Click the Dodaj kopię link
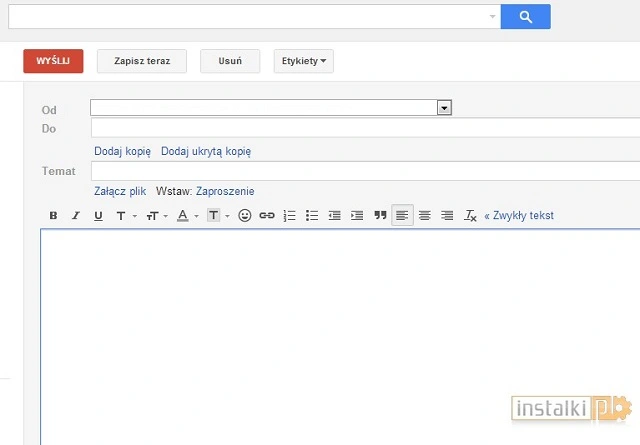 122,151
